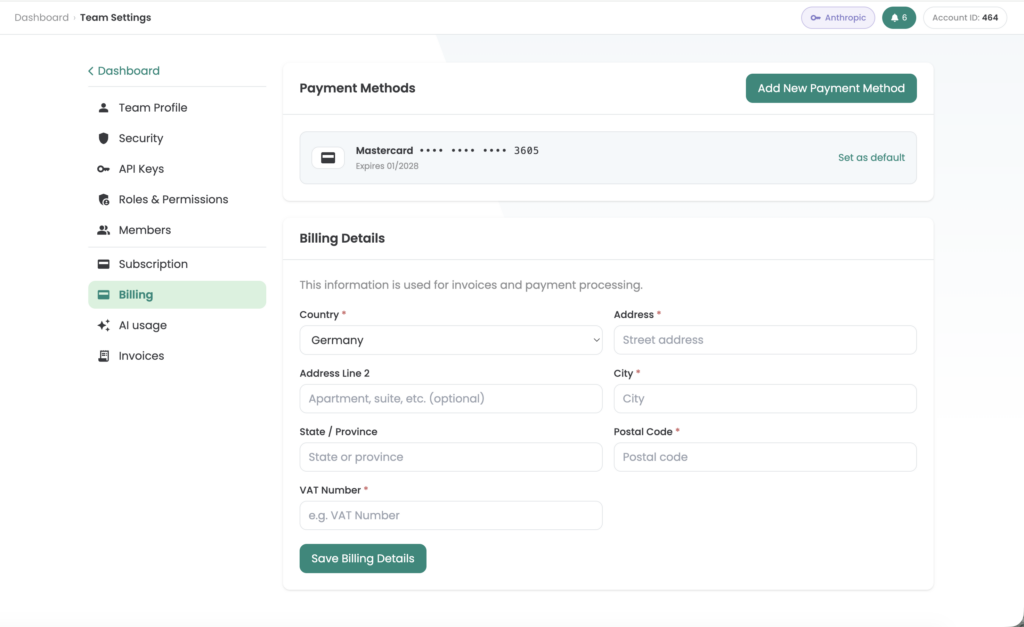Image resolution: width=1024 pixels, height=627 pixels.
Task: Click Save Billing Details button
Action: click(x=362, y=558)
